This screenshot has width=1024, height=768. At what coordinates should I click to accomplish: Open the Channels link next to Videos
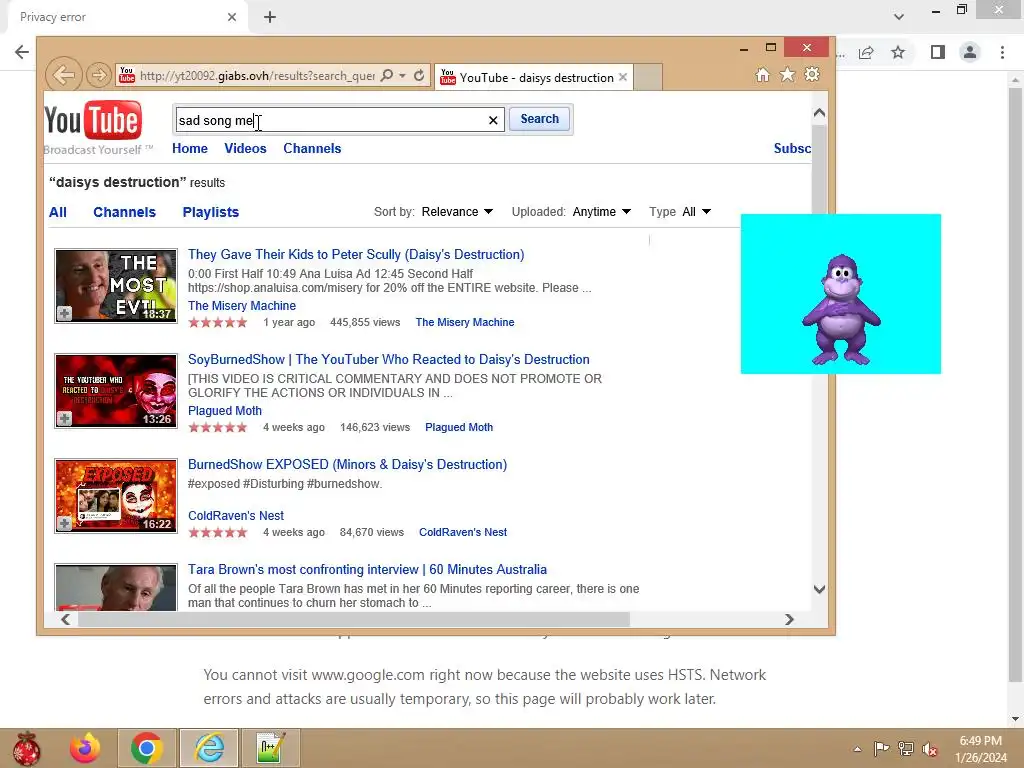pyautogui.click(x=312, y=148)
